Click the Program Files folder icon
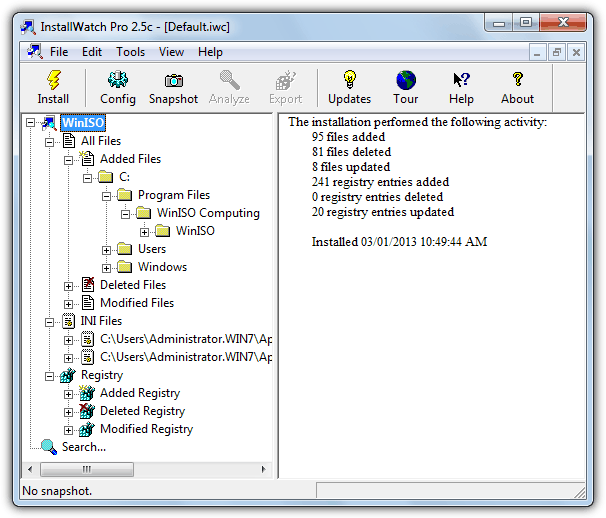This screenshot has height=518, width=606. 124,195
